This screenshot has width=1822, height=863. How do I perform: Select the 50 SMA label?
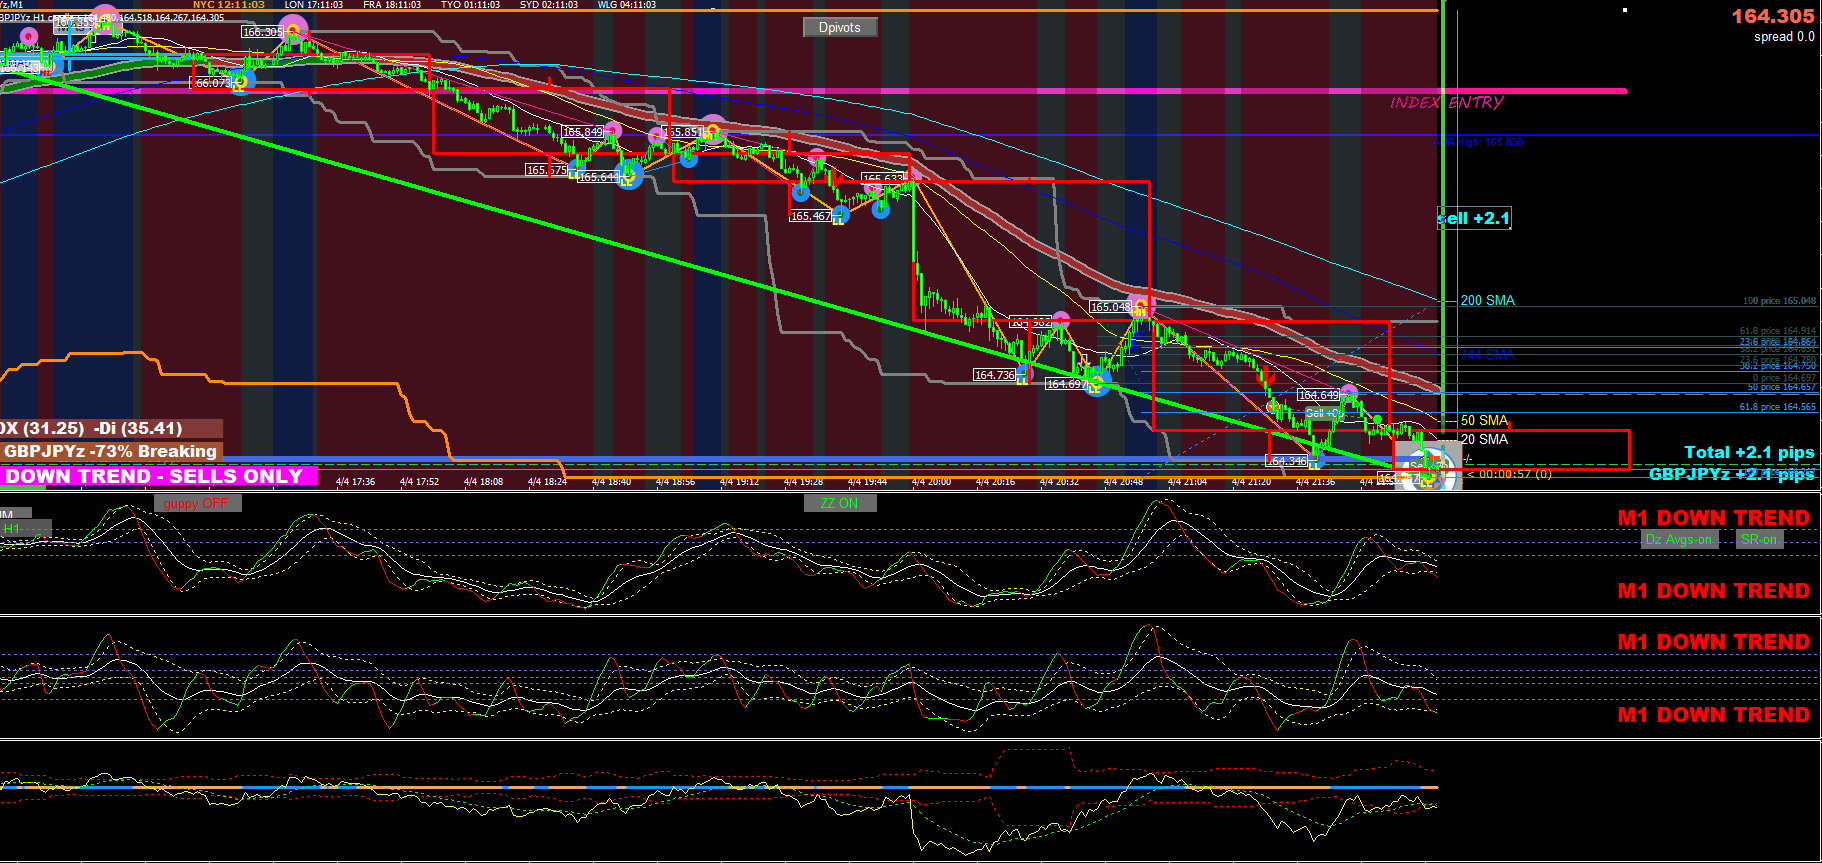1484,420
